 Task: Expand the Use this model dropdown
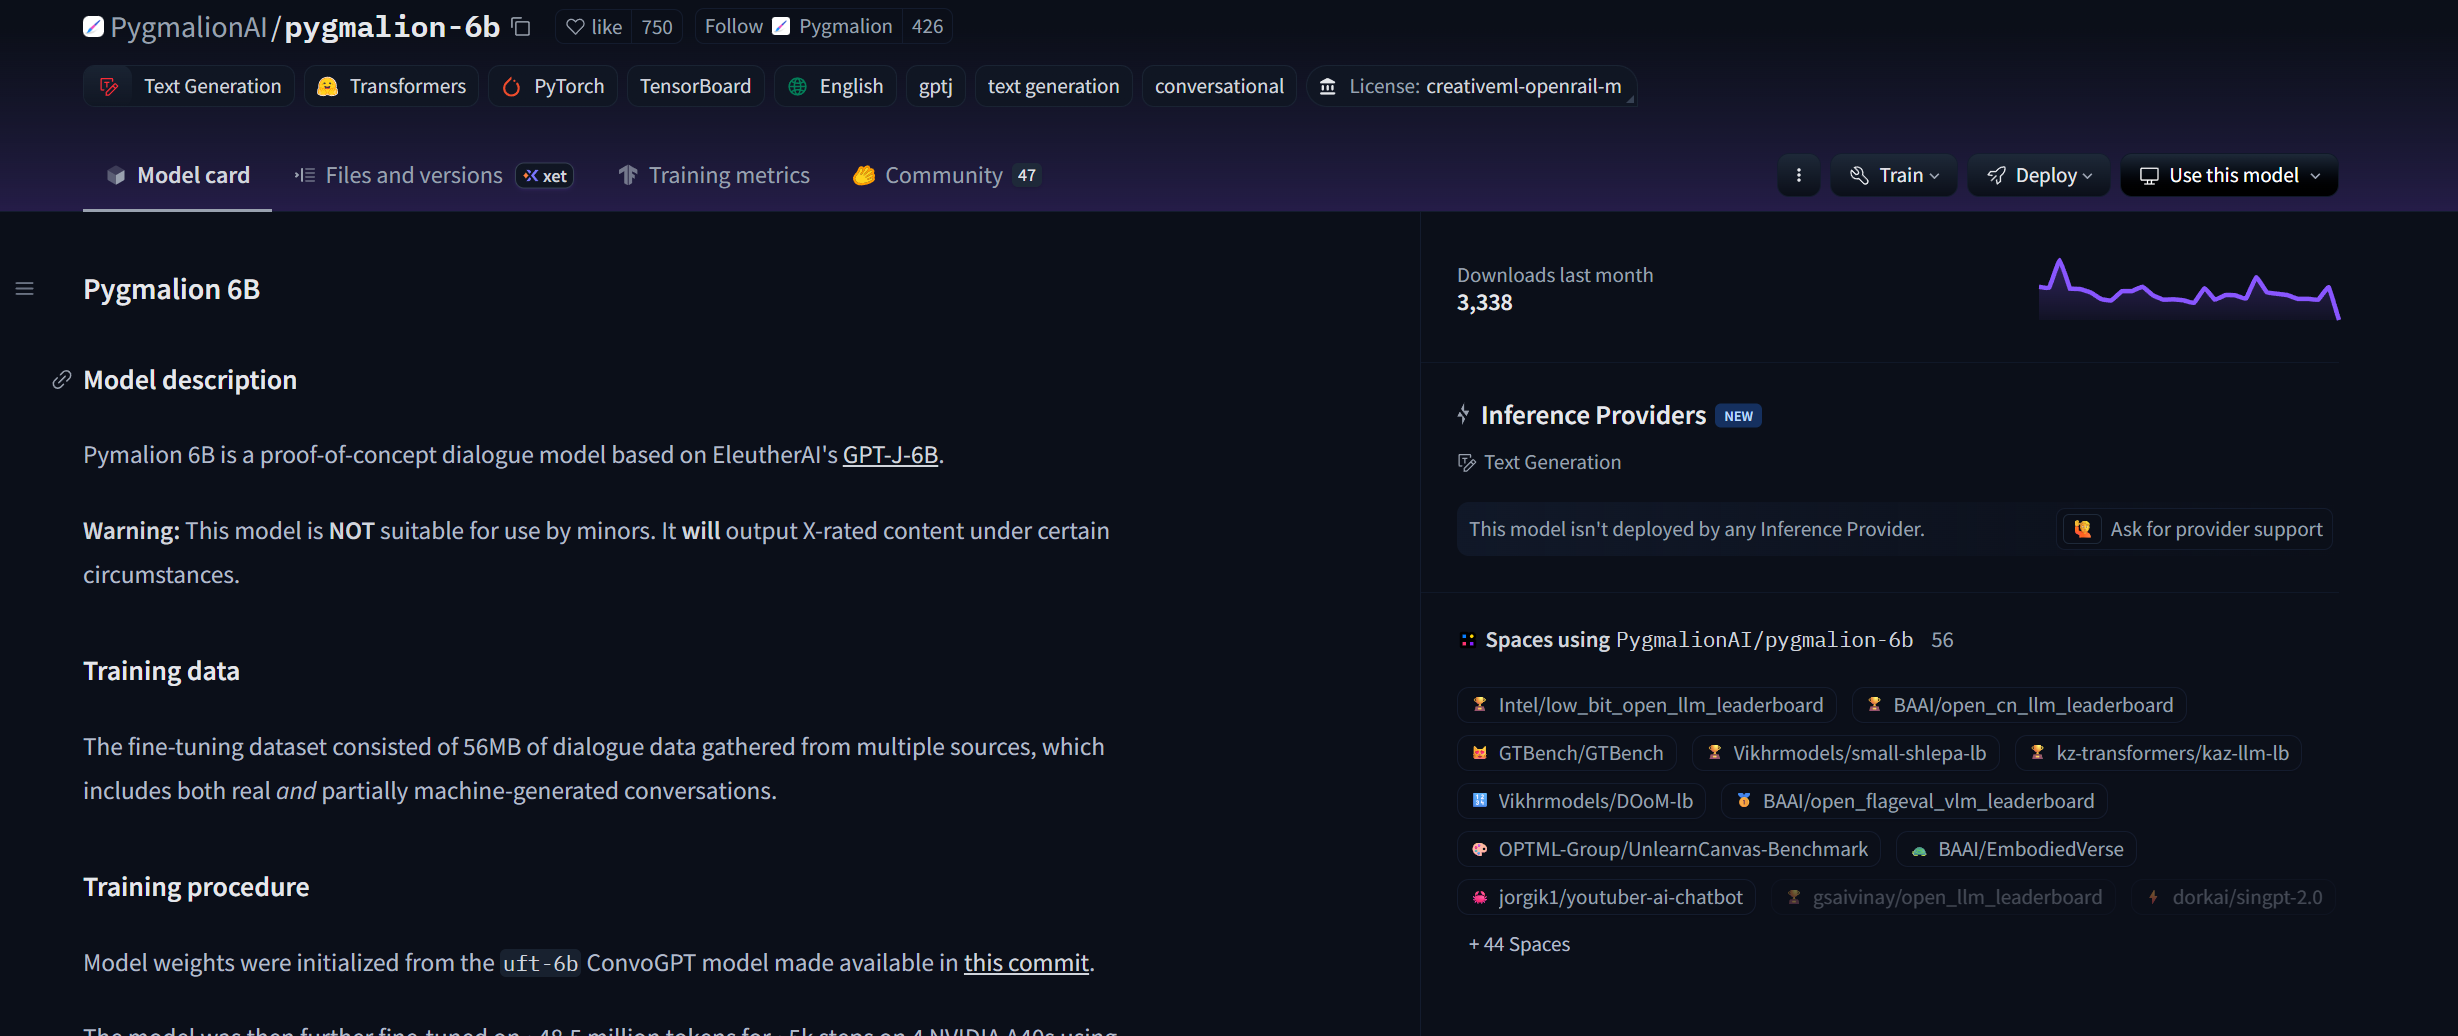click(x=2229, y=175)
